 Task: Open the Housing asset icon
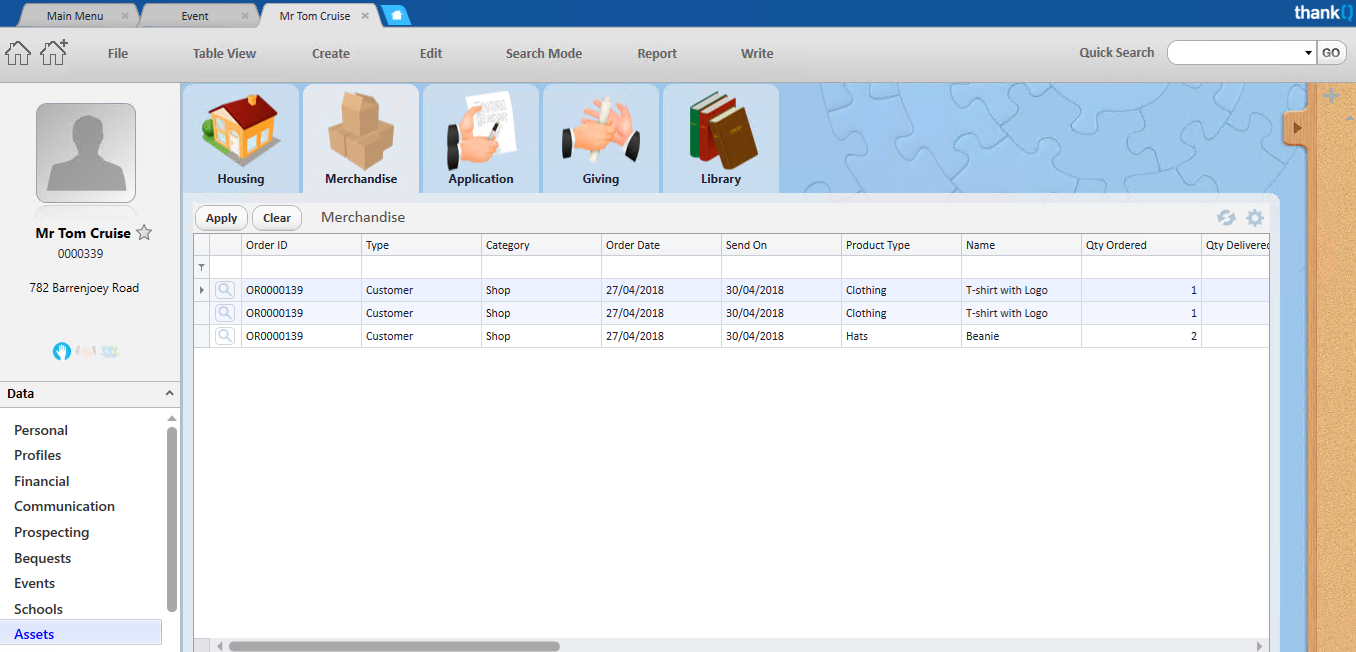point(241,131)
